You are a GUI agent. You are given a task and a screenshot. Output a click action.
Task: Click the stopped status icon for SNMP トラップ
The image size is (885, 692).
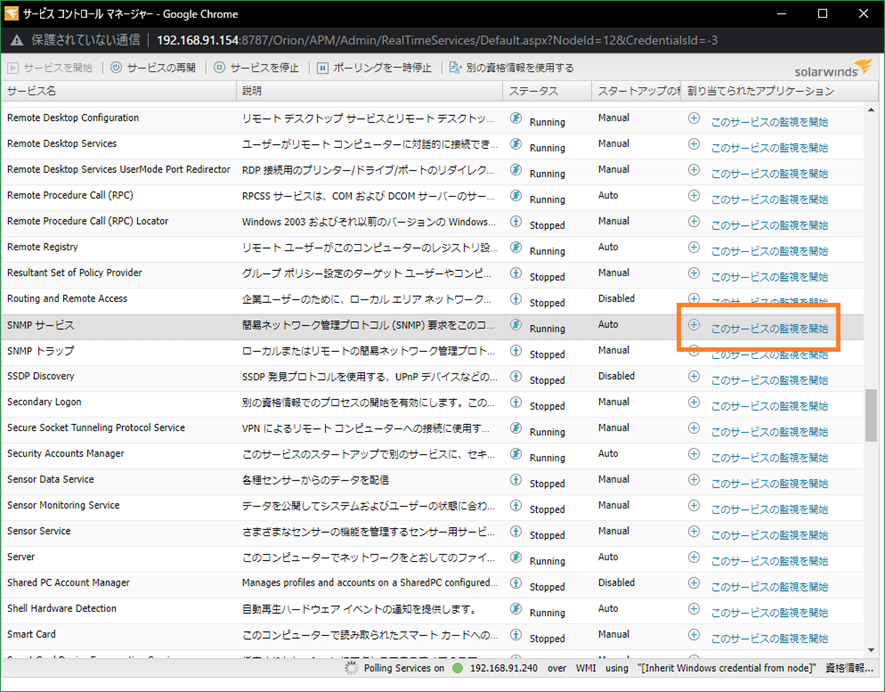click(x=516, y=351)
